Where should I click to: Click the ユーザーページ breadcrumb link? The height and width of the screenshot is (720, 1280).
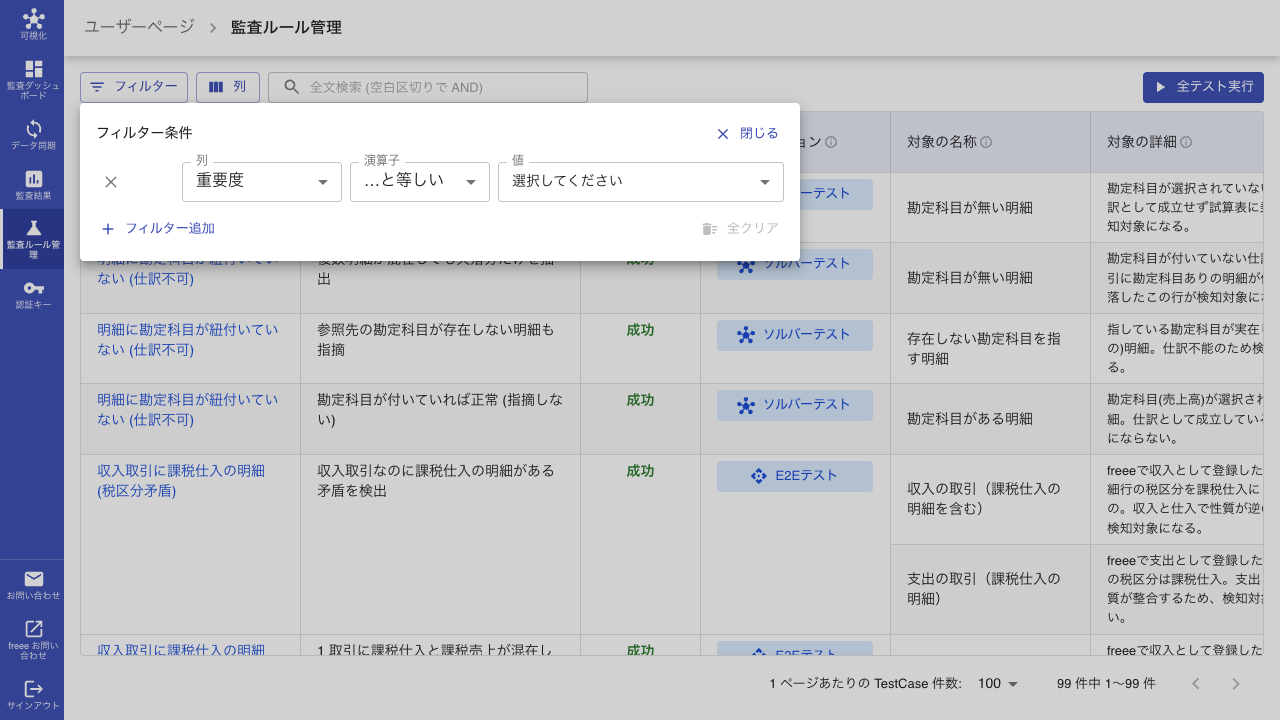tap(140, 27)
